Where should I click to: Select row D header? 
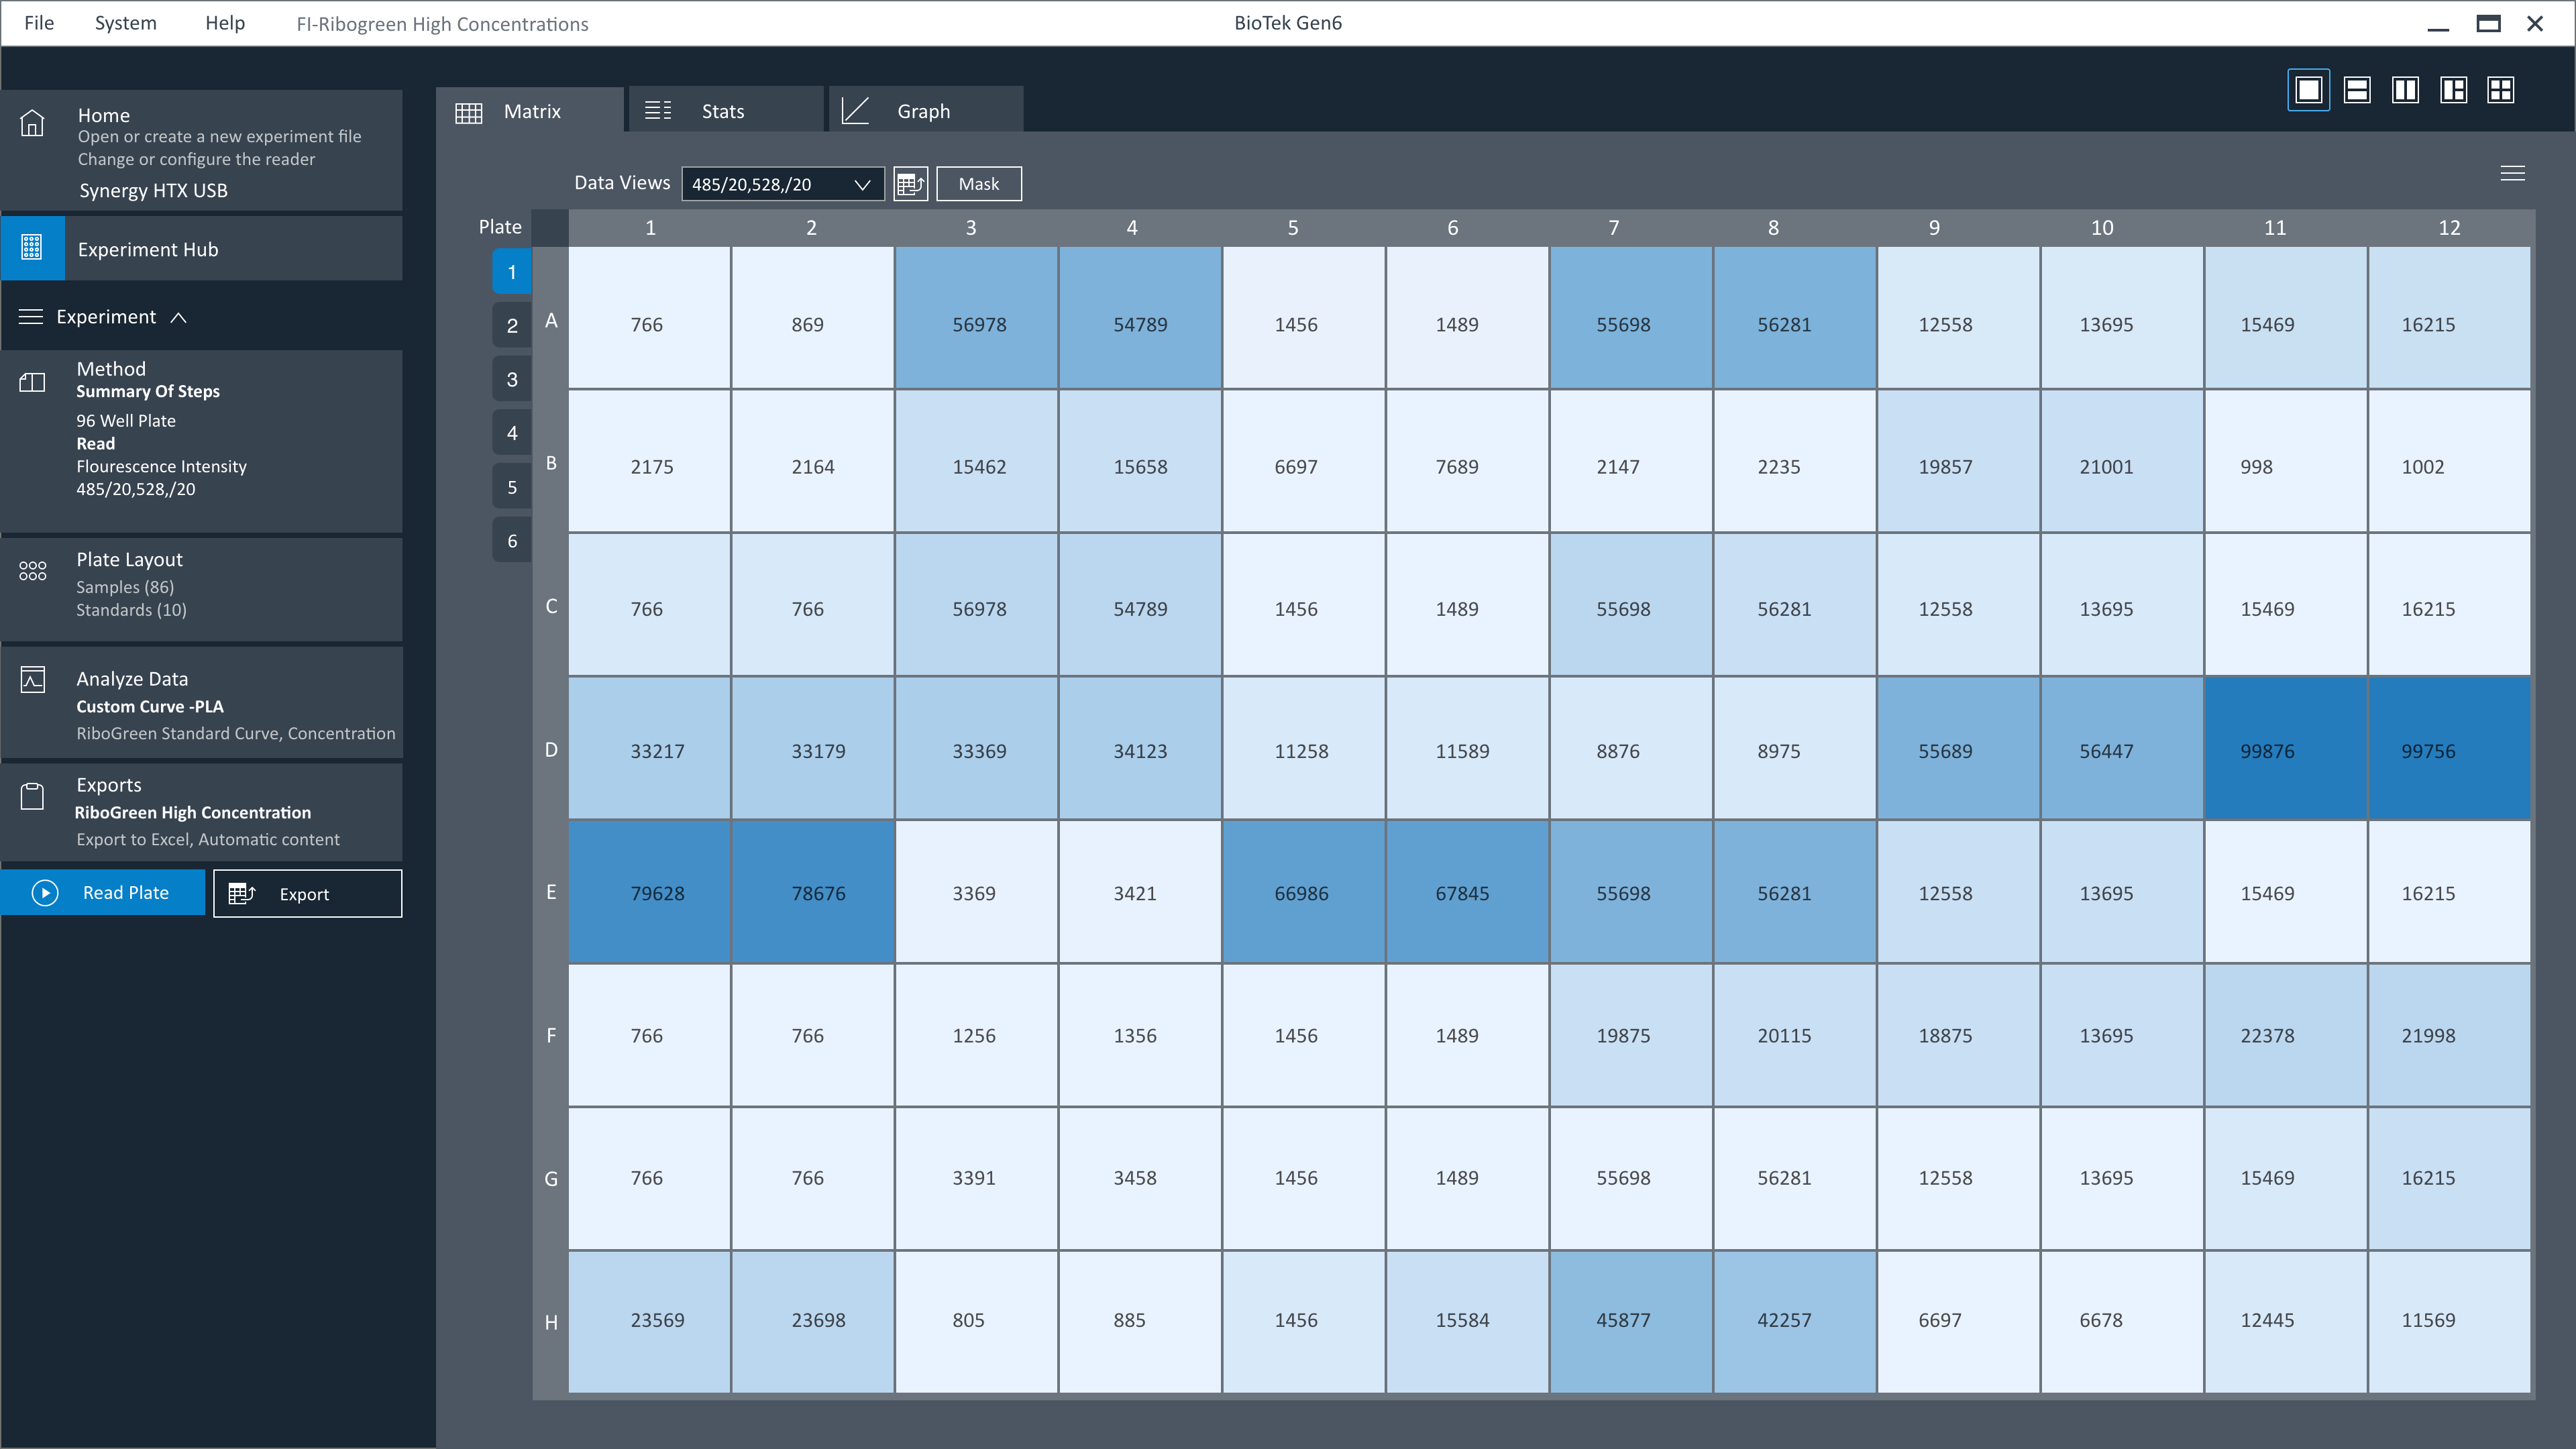(x=551, y=749)
